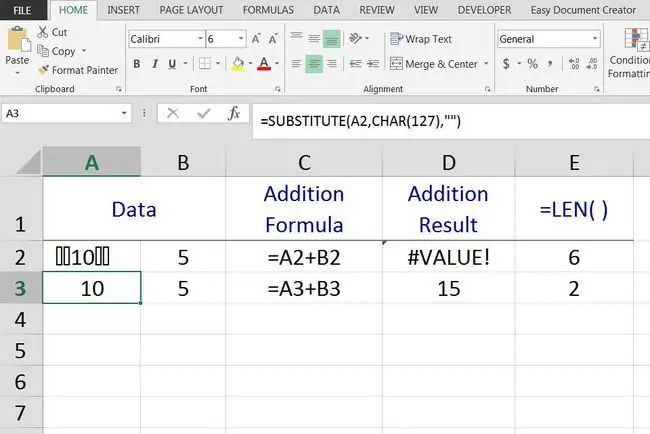This screenshot has width=650, height=434.
Task: Click the Increase Decimal icon
Action: click(x=574, y=64)
